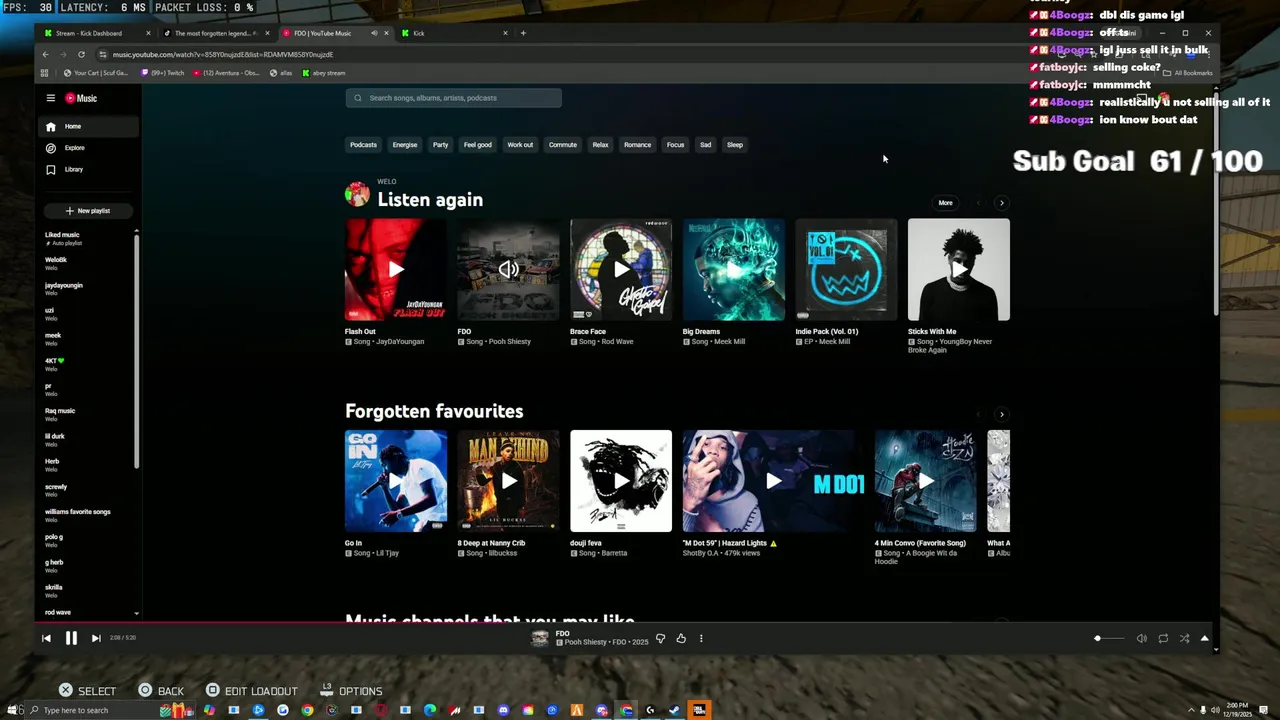Click More in Listen again
This screenshot has height=720, width=1280.
tap(945, 203)
